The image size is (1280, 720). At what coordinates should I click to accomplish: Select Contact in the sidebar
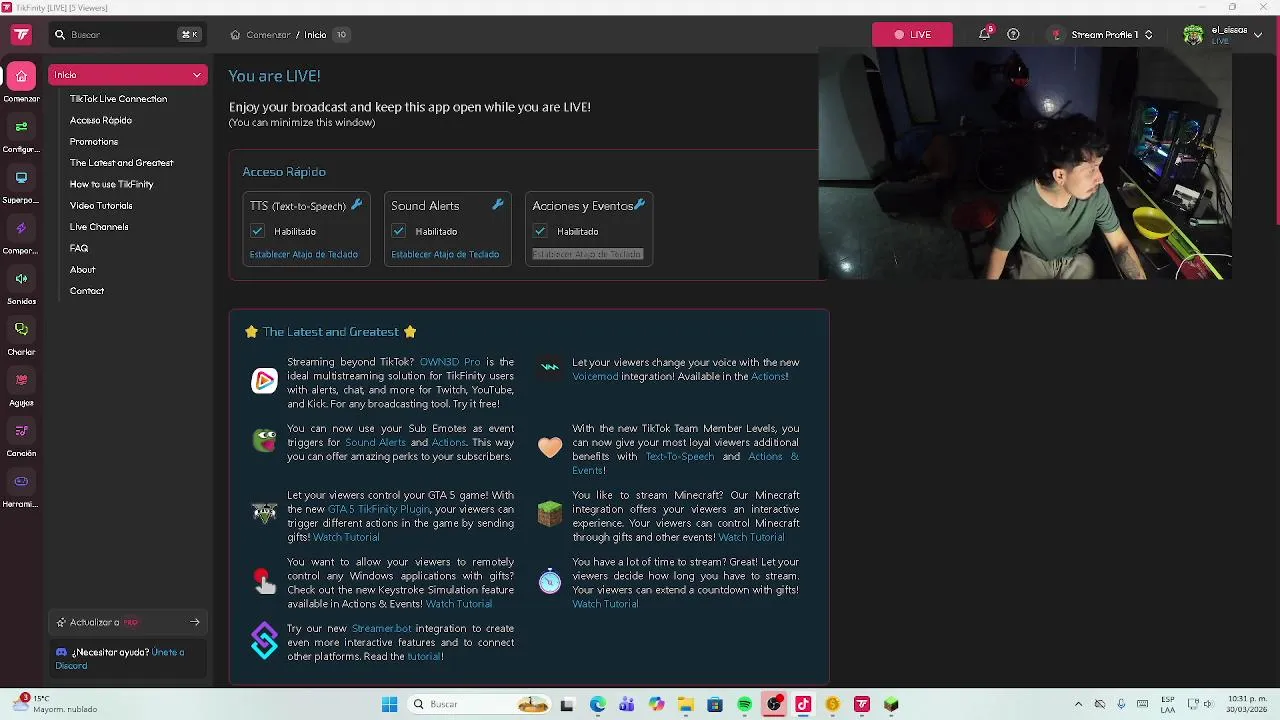click(87, 291)
